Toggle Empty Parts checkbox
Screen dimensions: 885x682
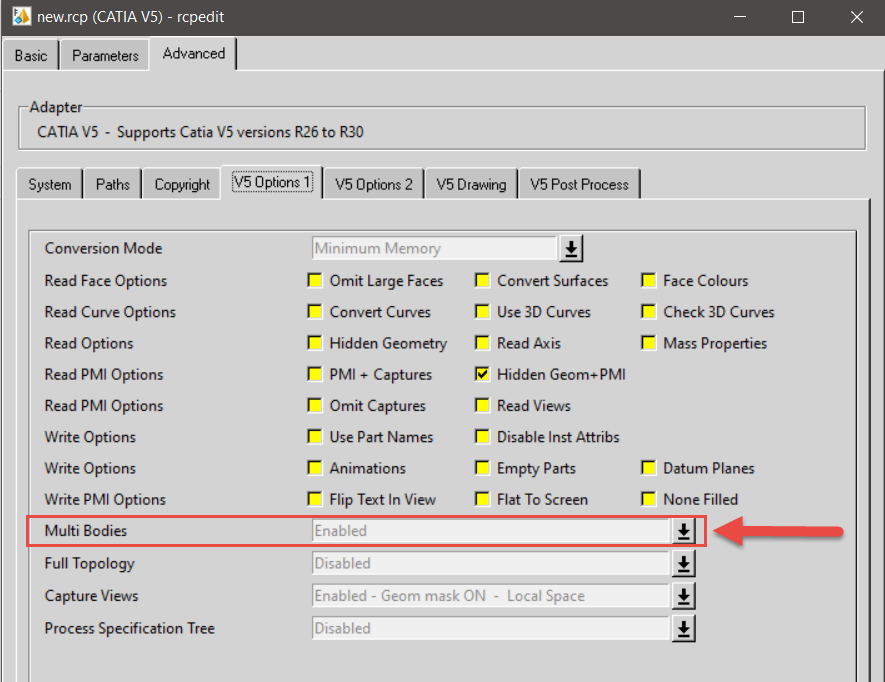click(x=482, y=468)
